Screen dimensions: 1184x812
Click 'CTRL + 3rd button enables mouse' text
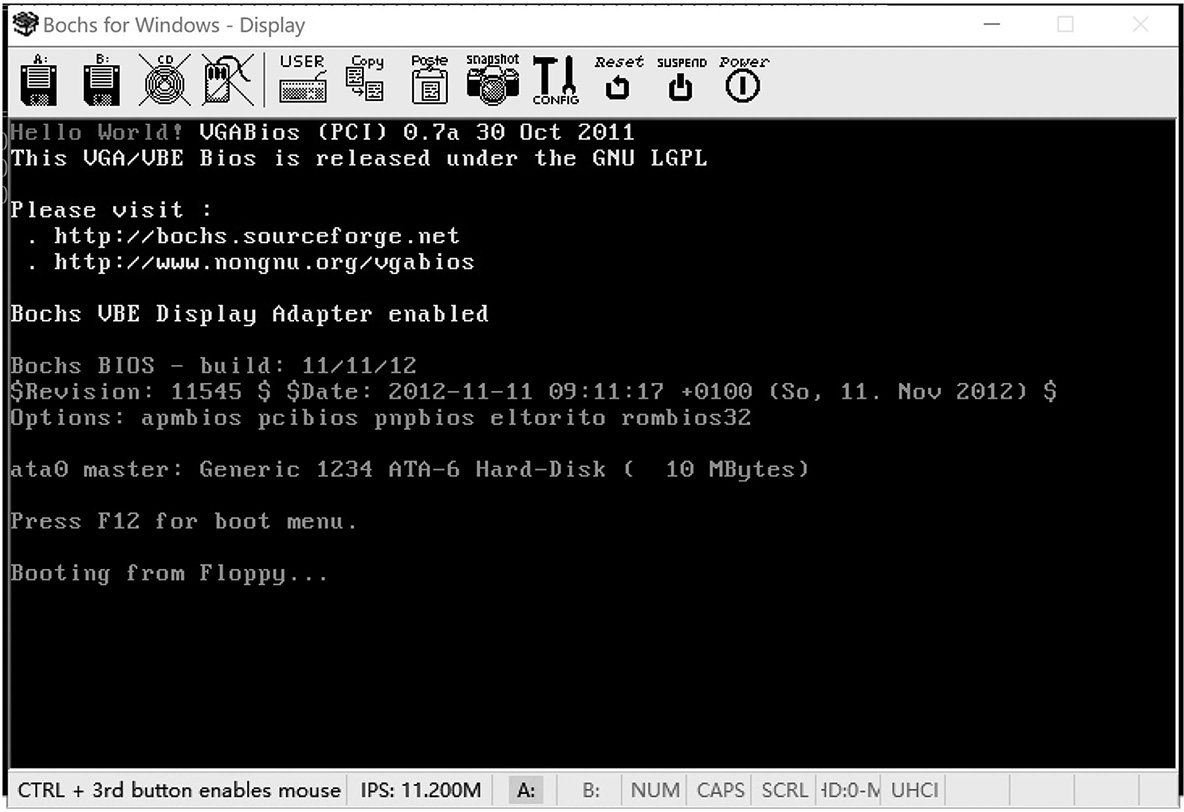point(179,790)
